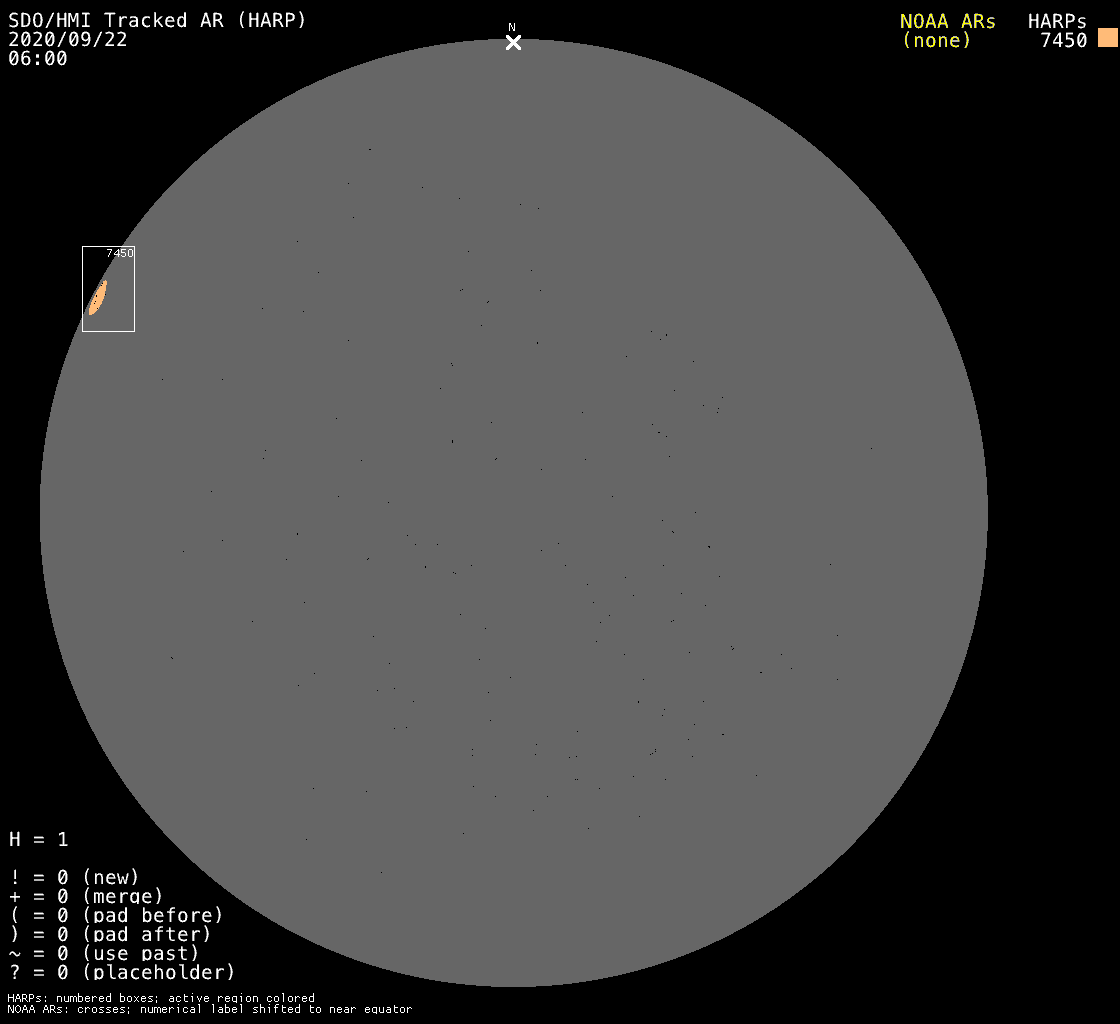Click the HARPs legend heading

1057,21
